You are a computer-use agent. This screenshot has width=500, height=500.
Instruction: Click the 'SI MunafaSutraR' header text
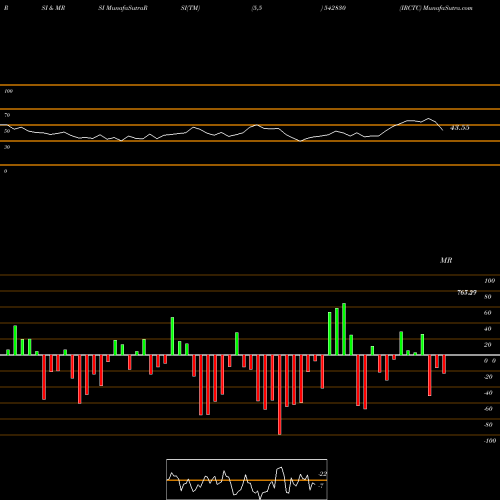click(123, 8)
